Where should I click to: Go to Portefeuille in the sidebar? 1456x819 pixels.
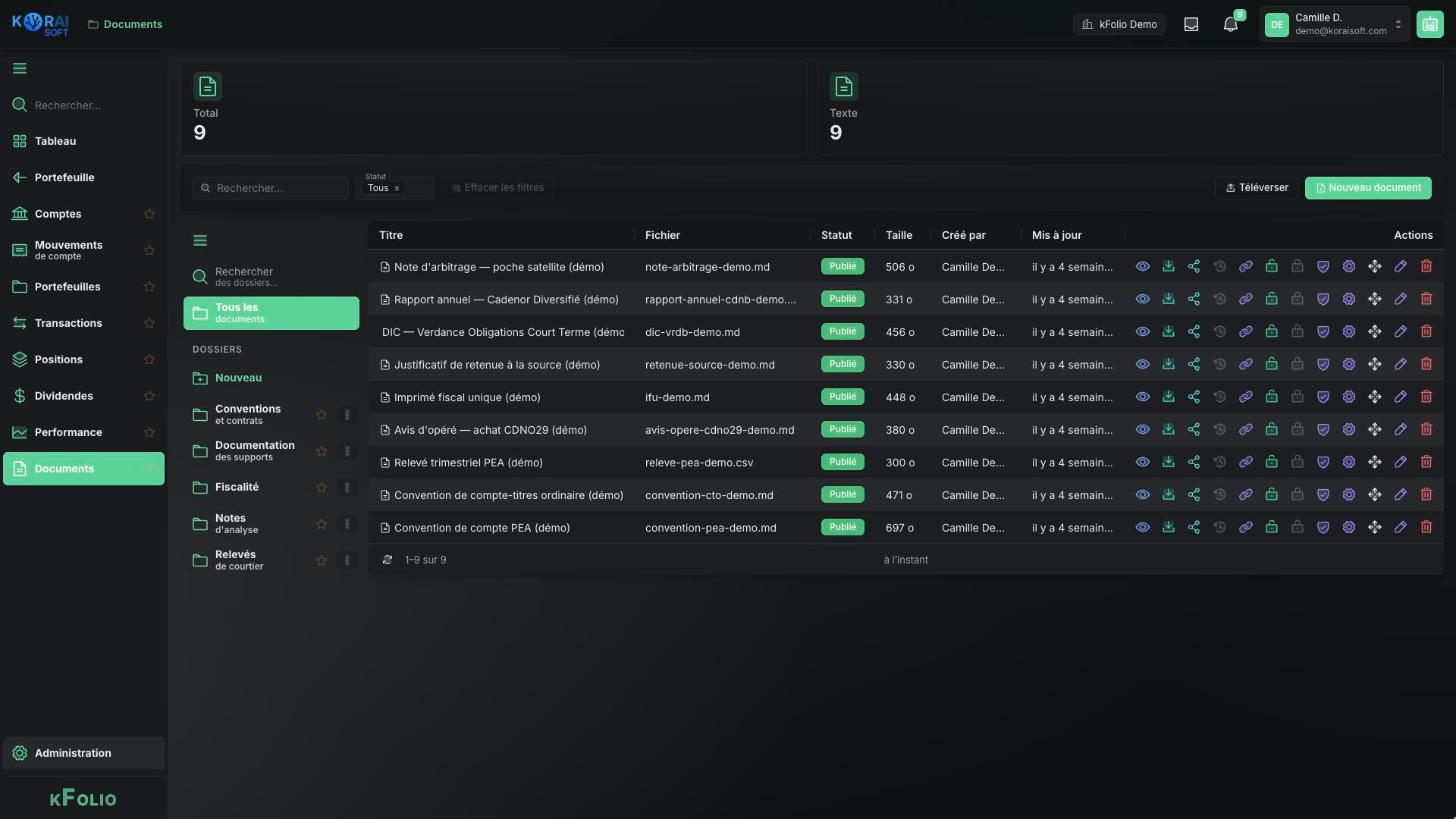click(83, 178)
